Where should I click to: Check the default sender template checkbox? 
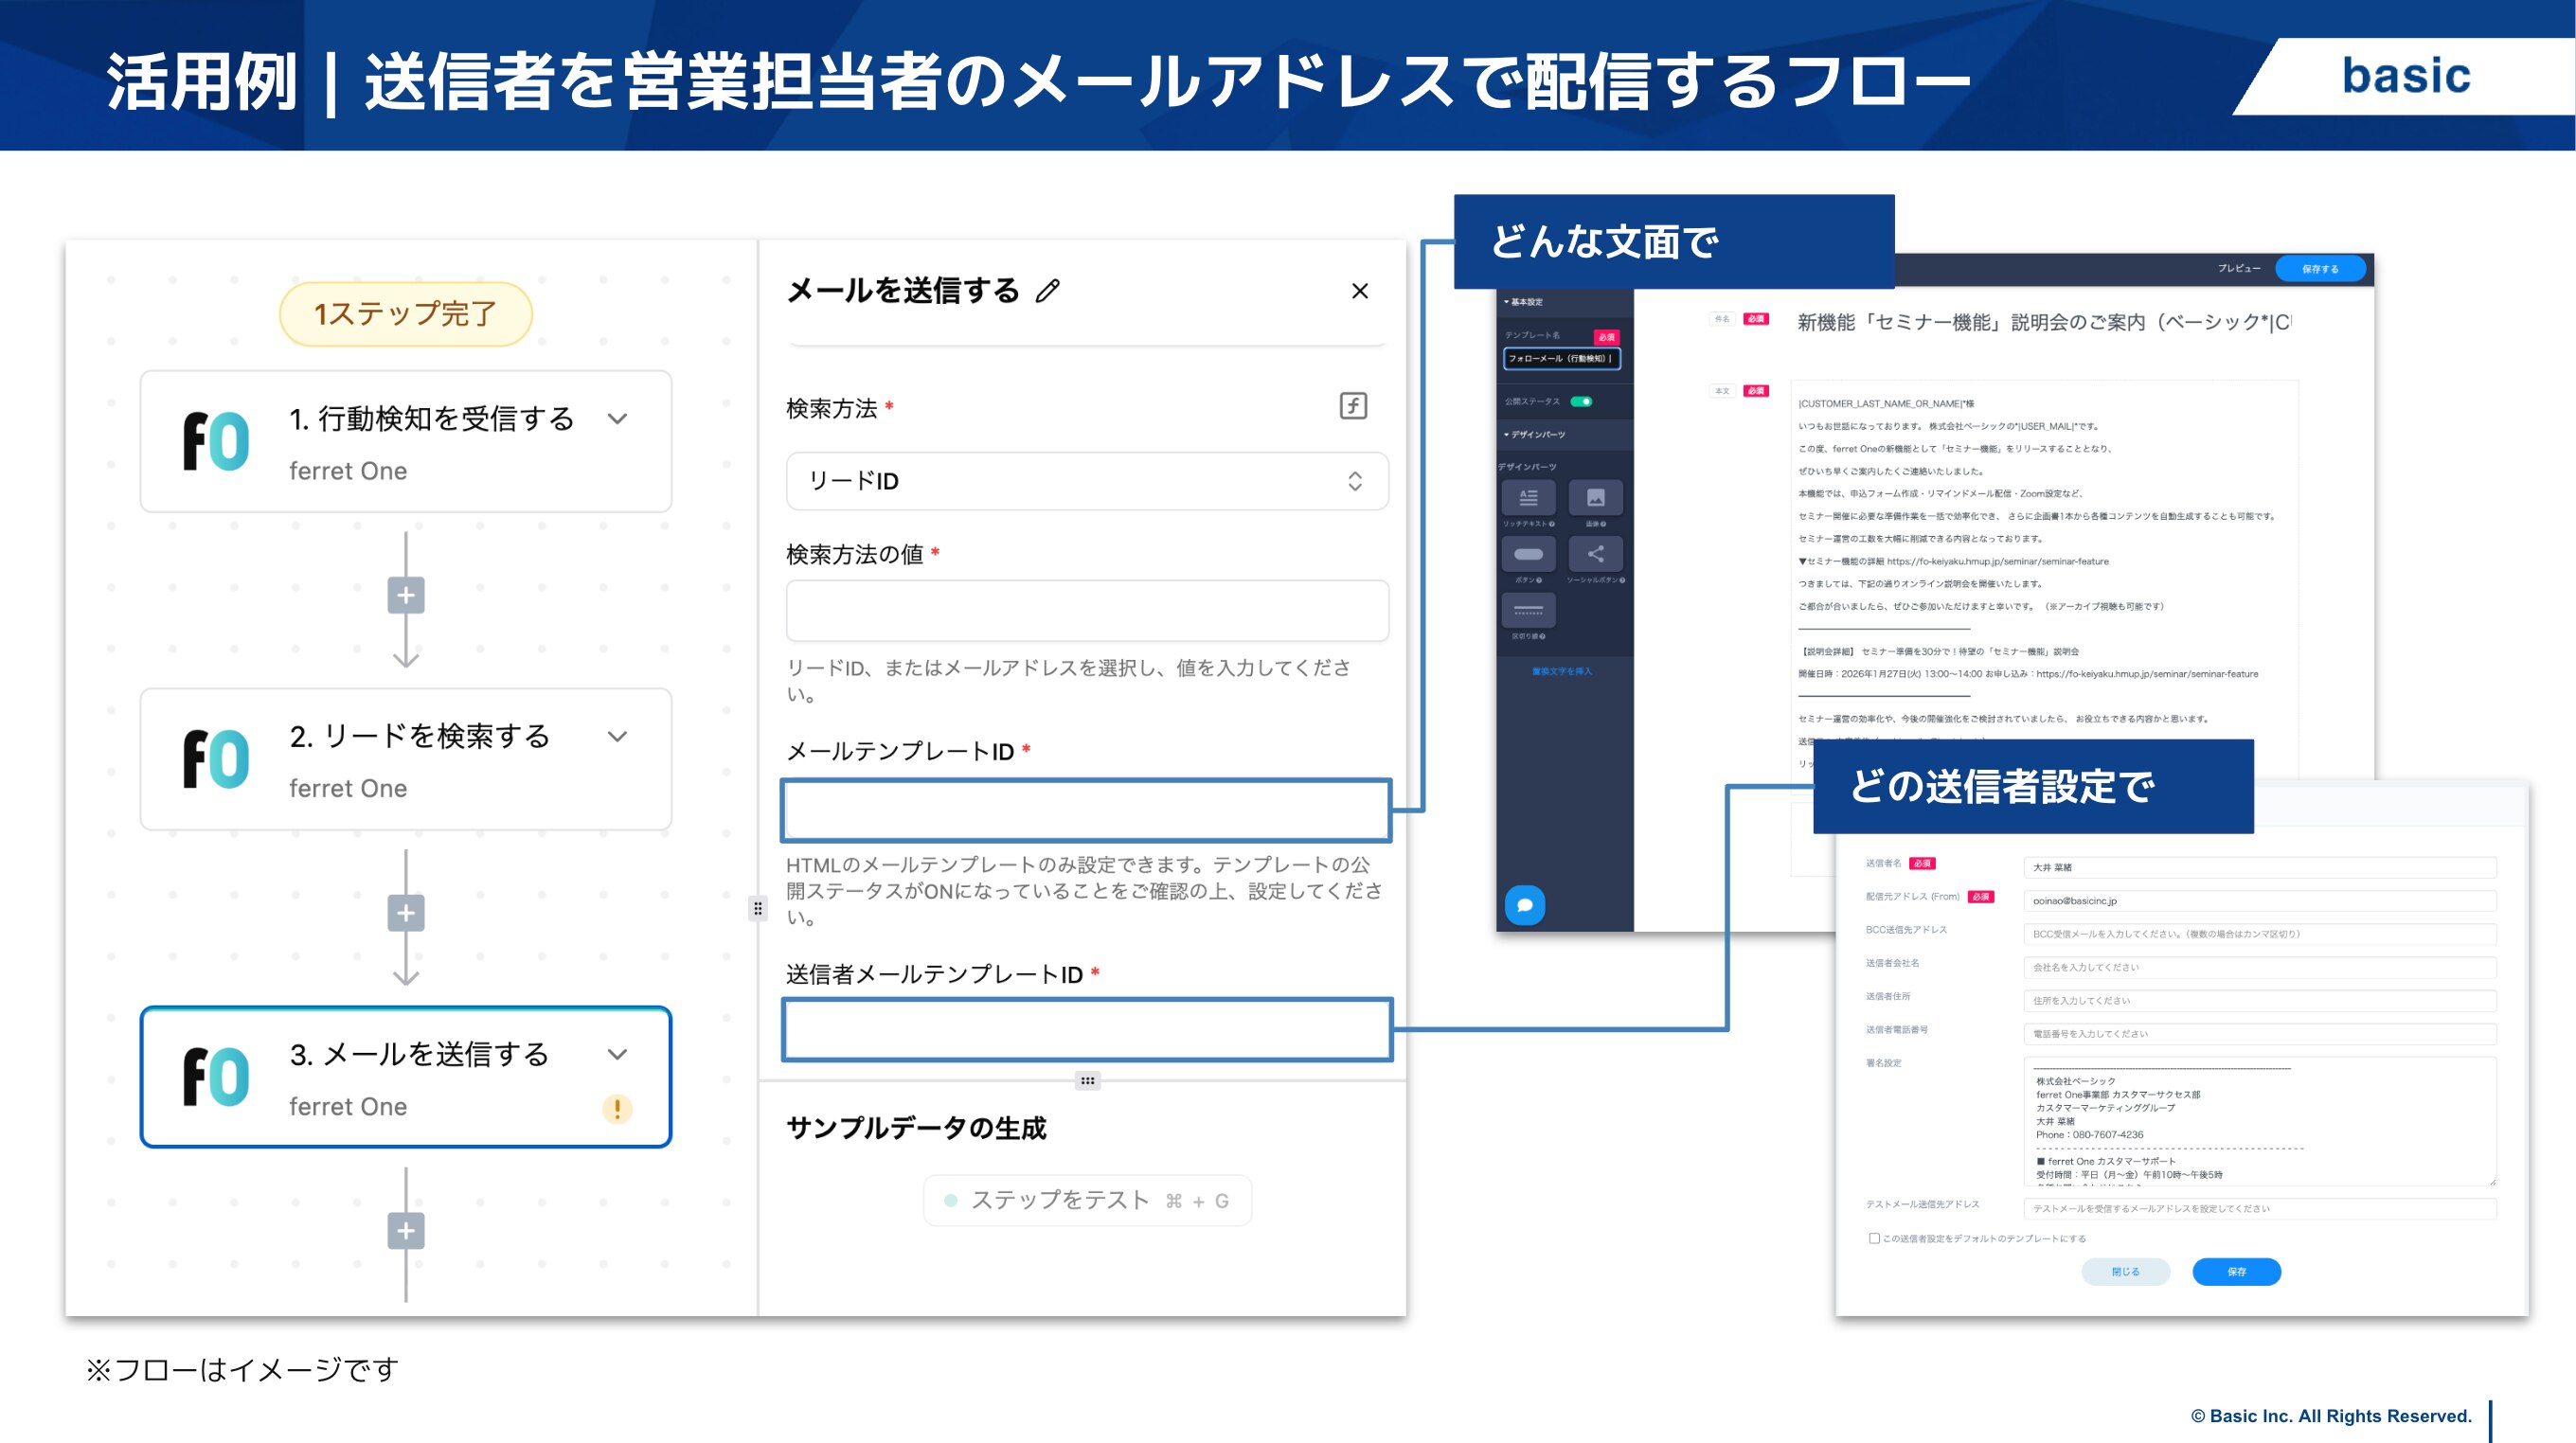click(x=1874, y=1238)
